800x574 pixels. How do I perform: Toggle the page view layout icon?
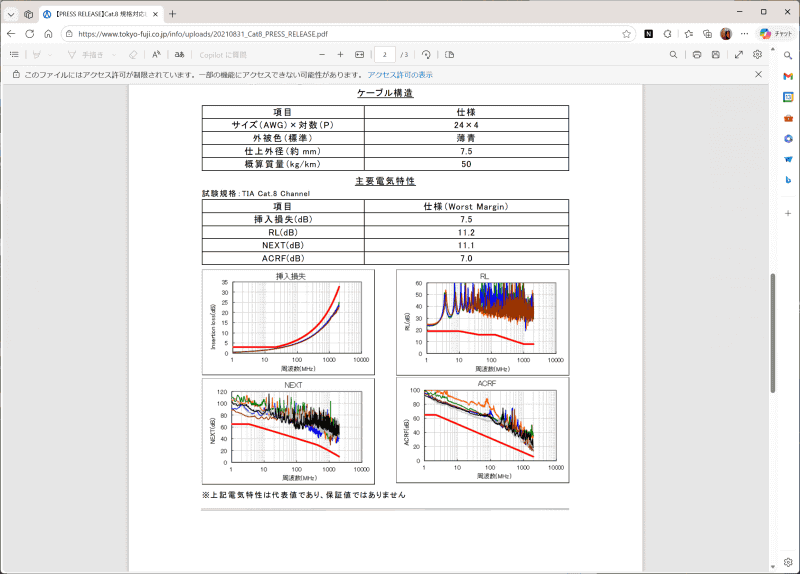click(449, 55)
